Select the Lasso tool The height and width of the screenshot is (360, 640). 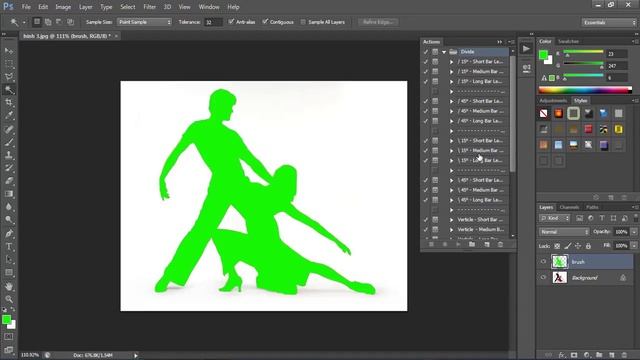[x=9, y=77]
